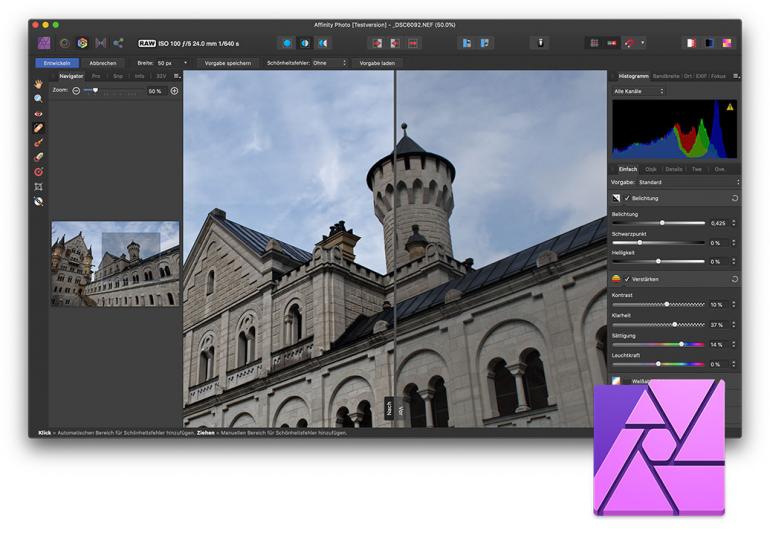
Task: Open the Vorgabe Standard preset dropdown
Action: (689, 182)
